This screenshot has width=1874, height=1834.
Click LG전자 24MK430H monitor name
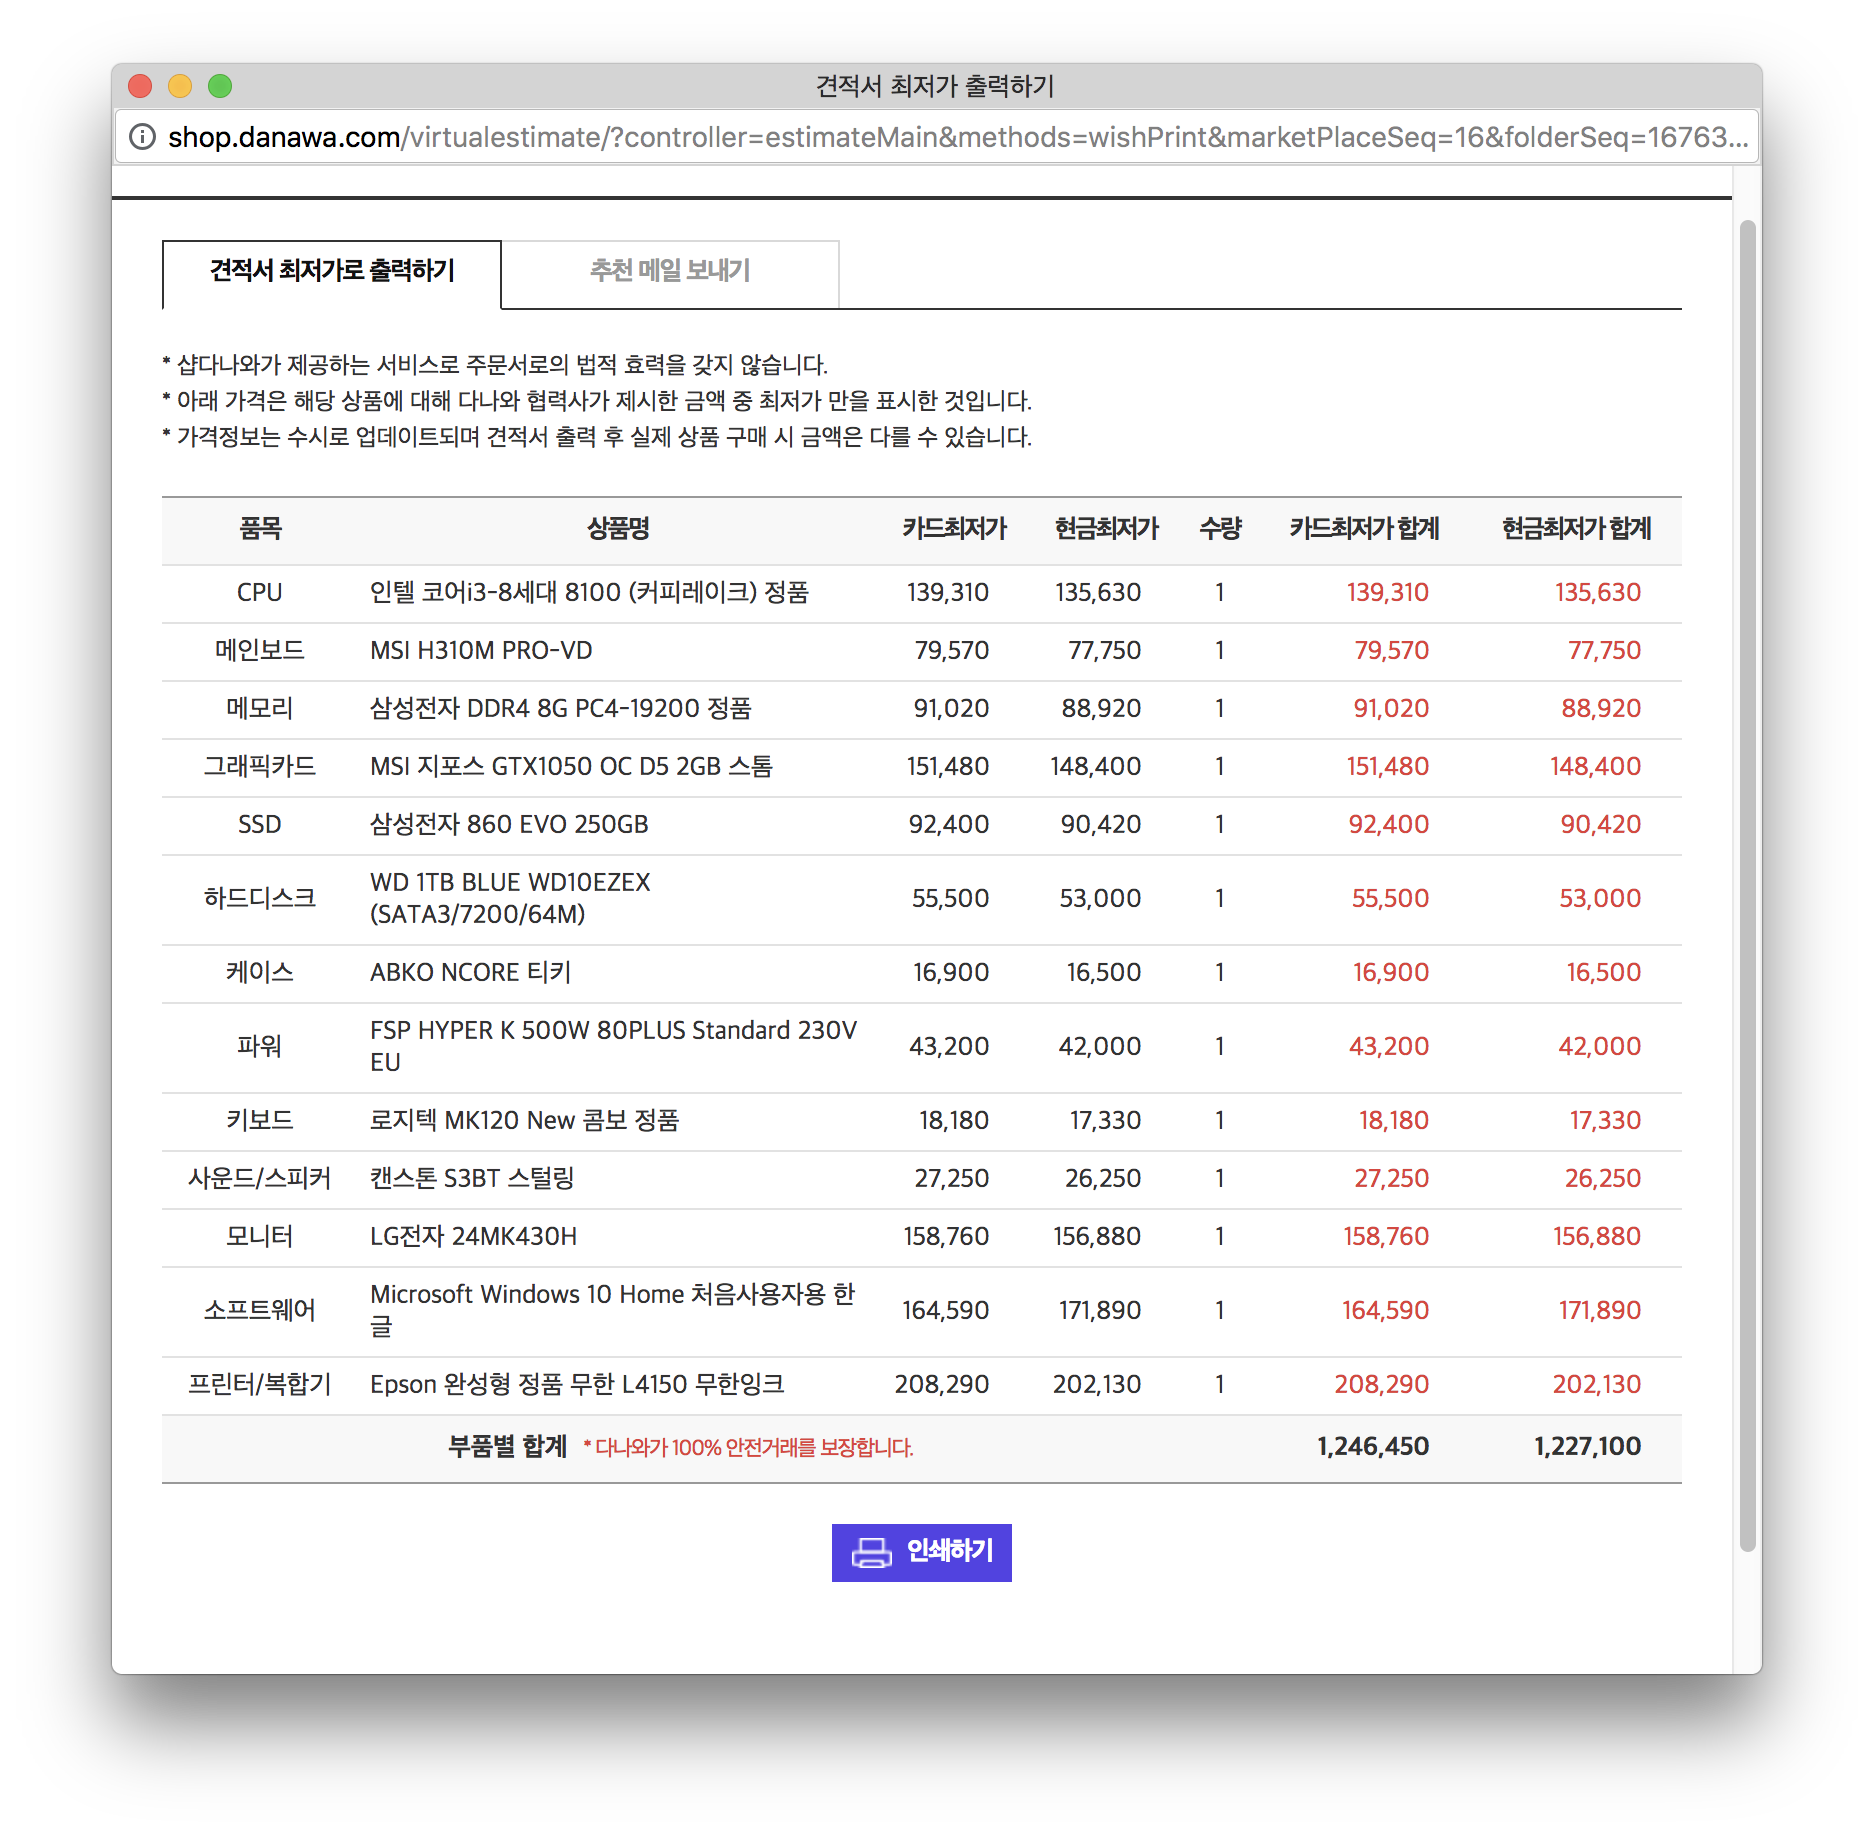pyautogui.click(x=473, y=1236)
